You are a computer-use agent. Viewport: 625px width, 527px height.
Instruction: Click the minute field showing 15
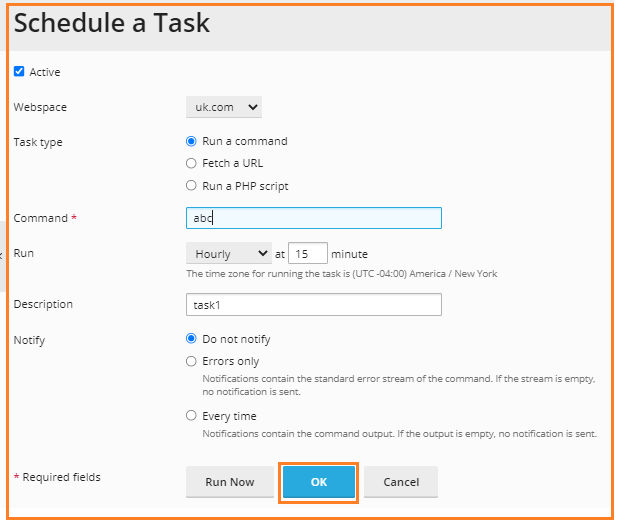pyautogui.click(x=308, y=253)
